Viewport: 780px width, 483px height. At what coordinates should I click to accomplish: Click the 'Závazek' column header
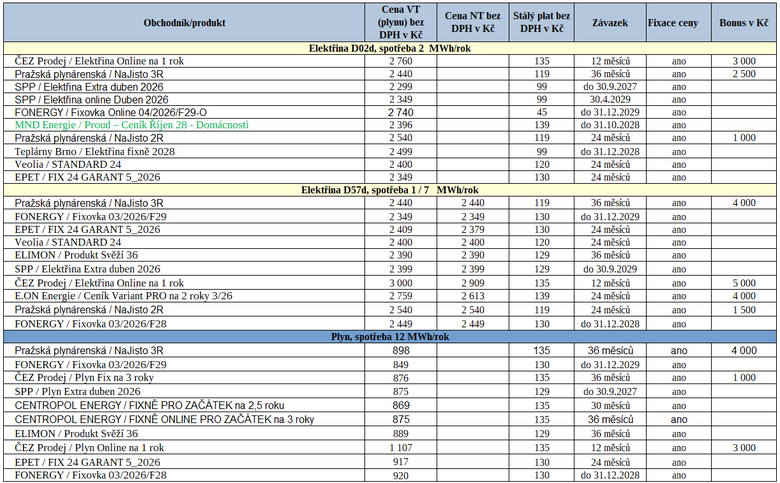click(x=610, y=23)
